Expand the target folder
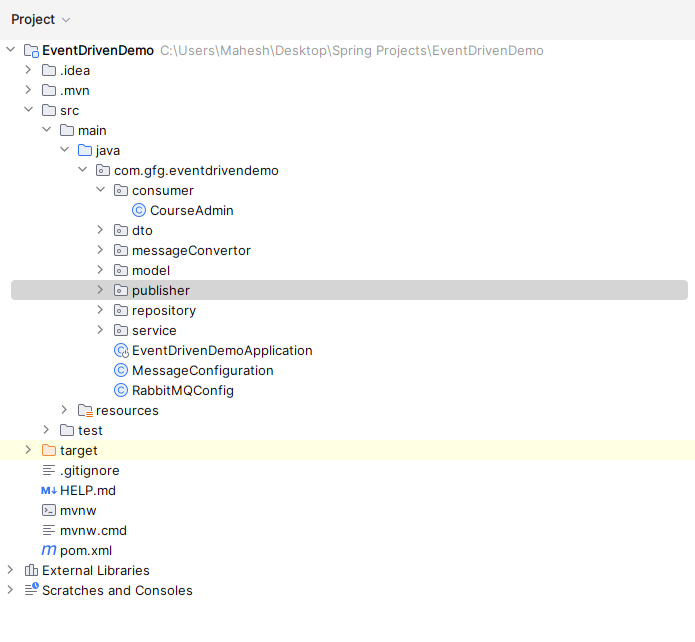The image size is (695, 642). 28,450
